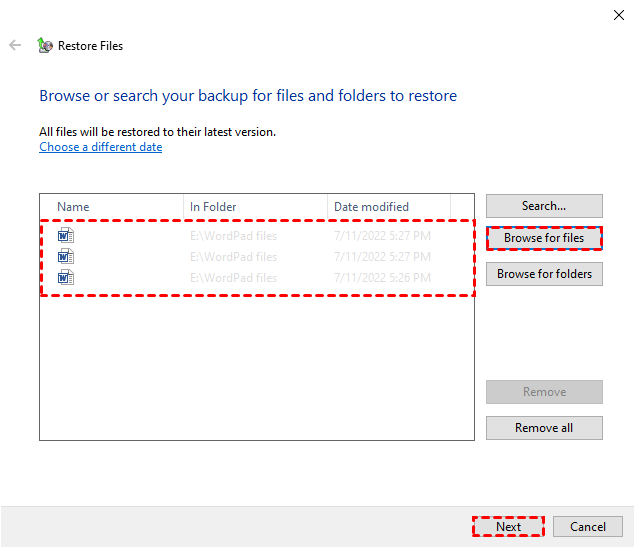635x548 pixels.
Task: Proceed with the Next button
Action: click(508, 527)
